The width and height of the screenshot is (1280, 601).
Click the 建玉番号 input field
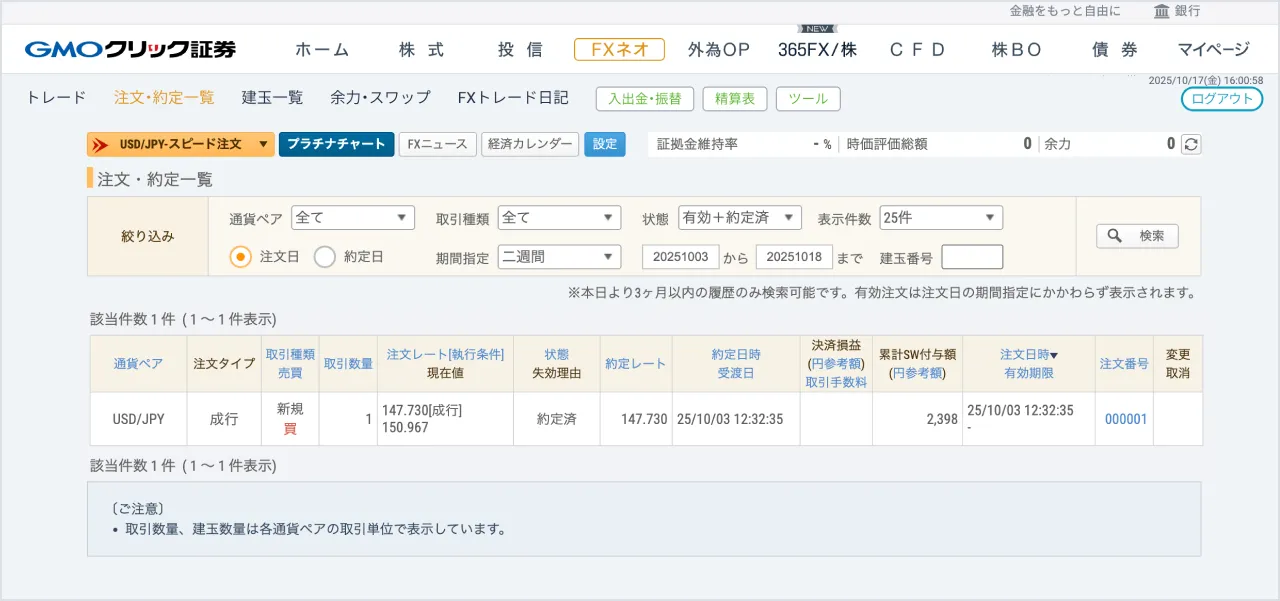click(972, 257)
